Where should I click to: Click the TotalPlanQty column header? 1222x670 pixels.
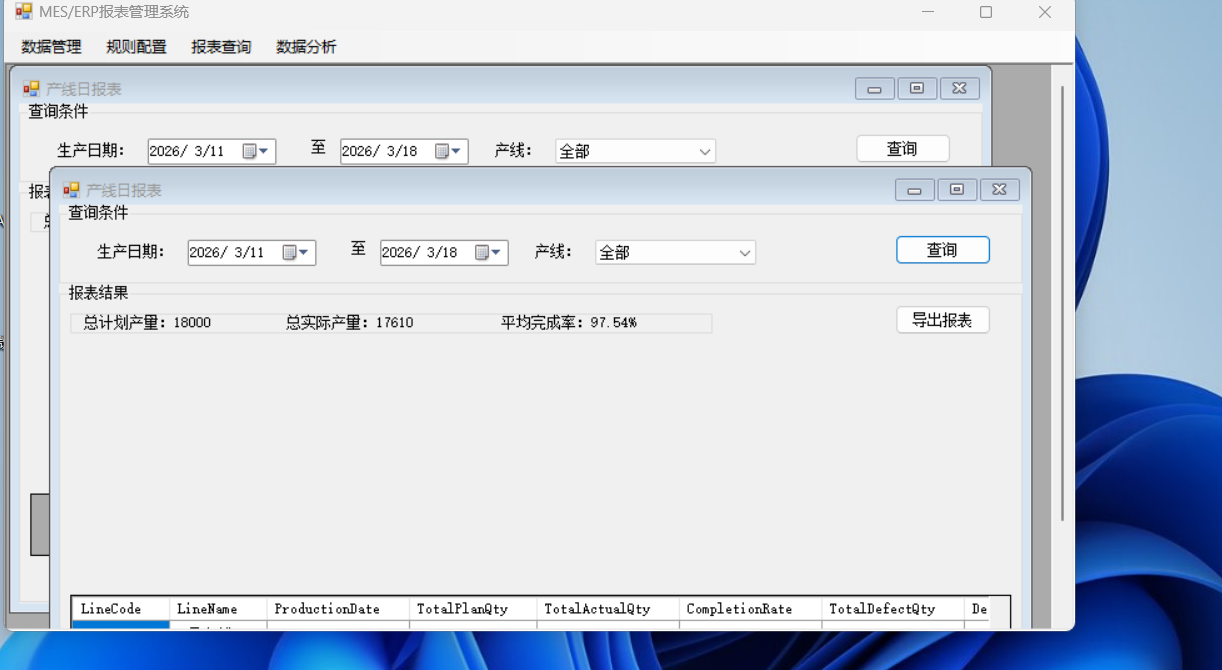point(473,609)
